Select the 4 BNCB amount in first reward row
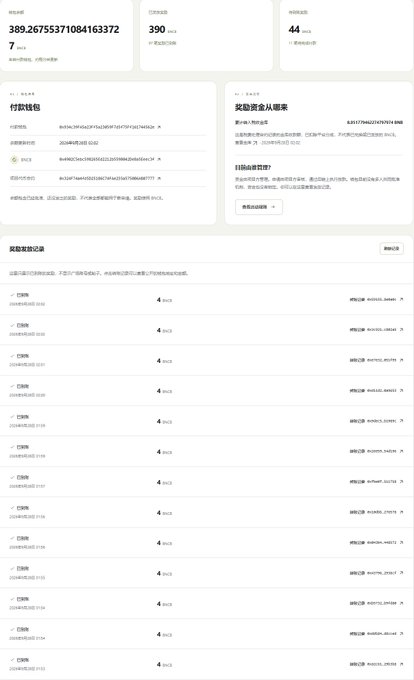The image size is (414, 680). (164, 300)
